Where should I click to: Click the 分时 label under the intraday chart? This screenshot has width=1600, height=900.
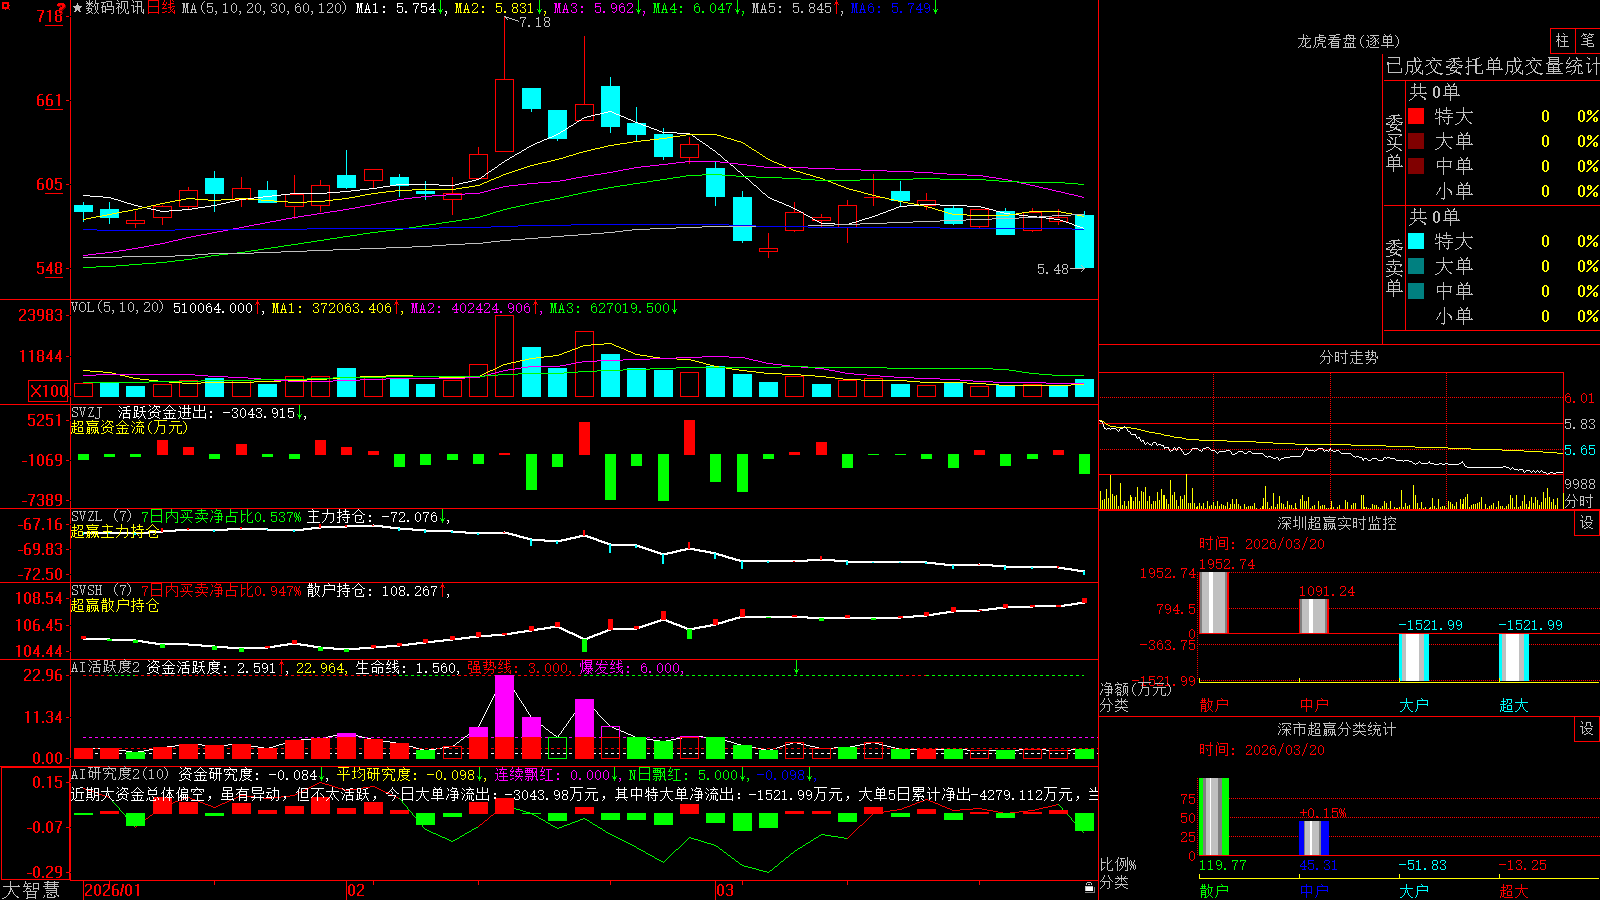1579,501
